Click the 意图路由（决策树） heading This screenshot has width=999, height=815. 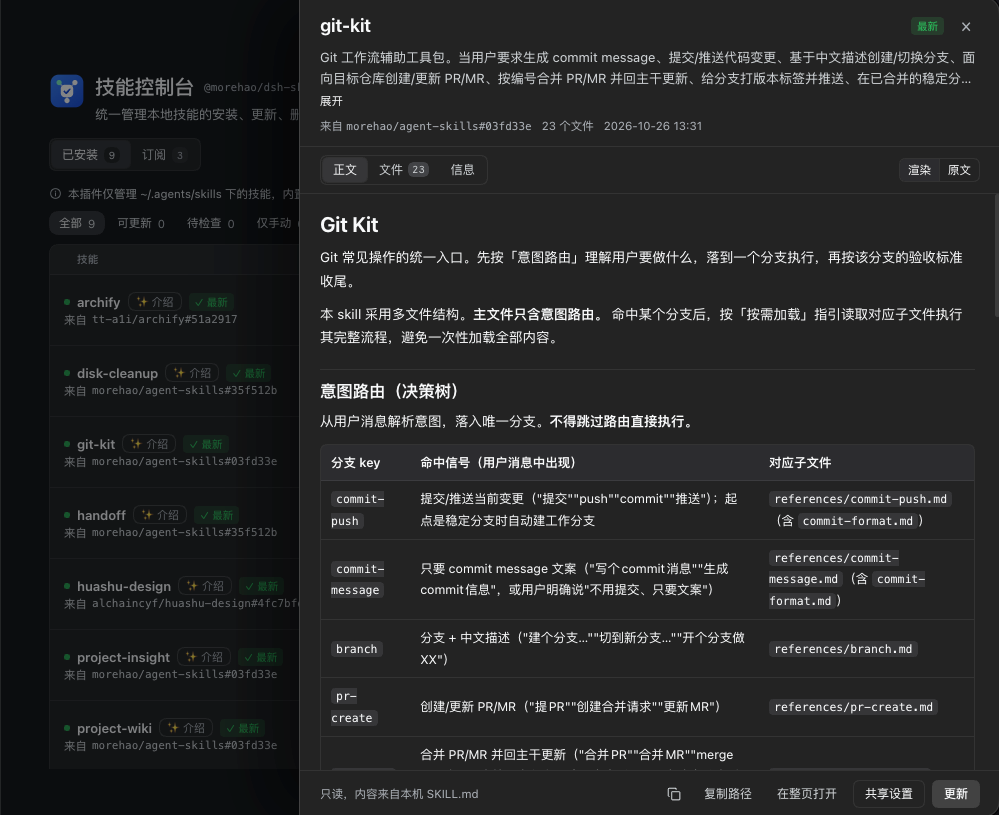(x=389, y=391)
